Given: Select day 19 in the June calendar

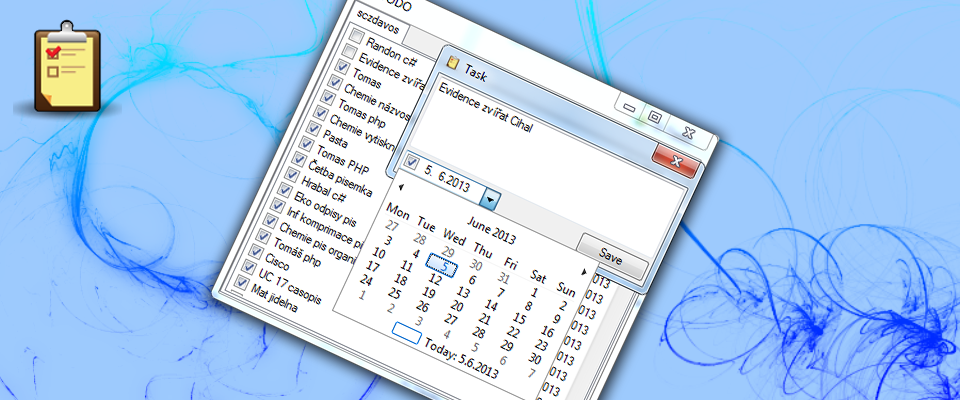Looking at the screenshot, I should [428, 293].
